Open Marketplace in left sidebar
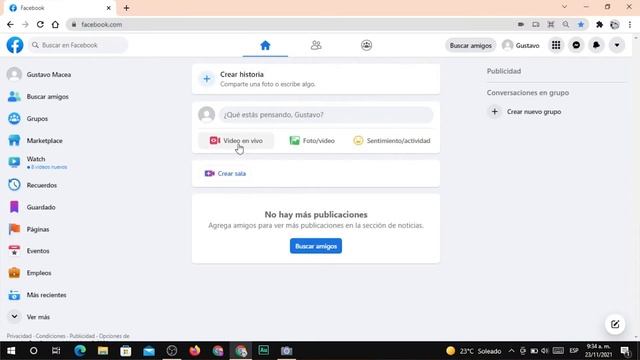This screenshot has width=640, height=360. pyautogui.click(x=35, y=140)
